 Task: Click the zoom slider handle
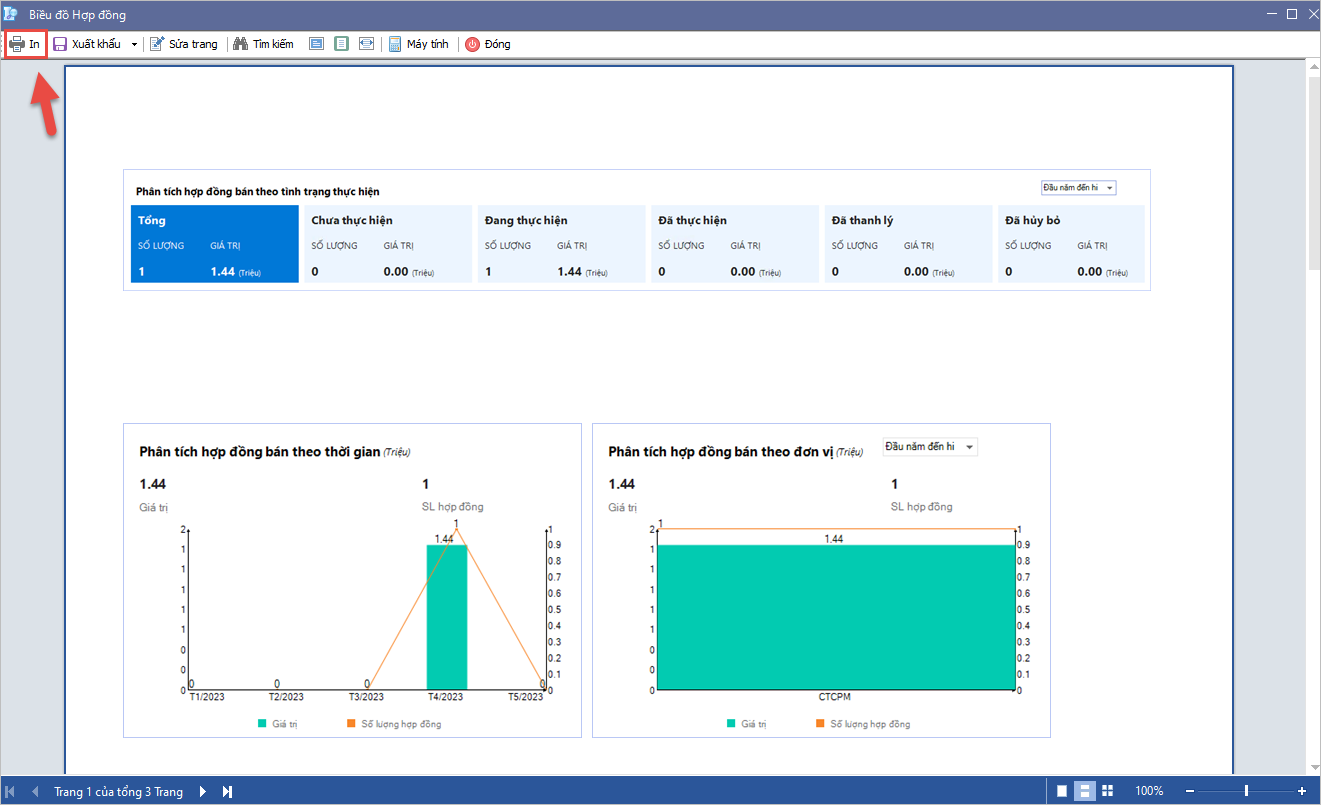point(1246,791)
